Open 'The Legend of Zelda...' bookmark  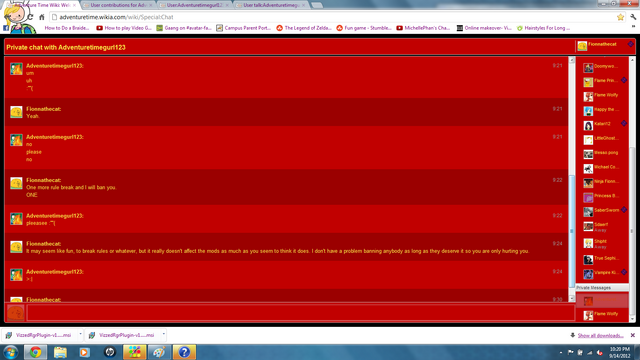(x=304, y=28)
